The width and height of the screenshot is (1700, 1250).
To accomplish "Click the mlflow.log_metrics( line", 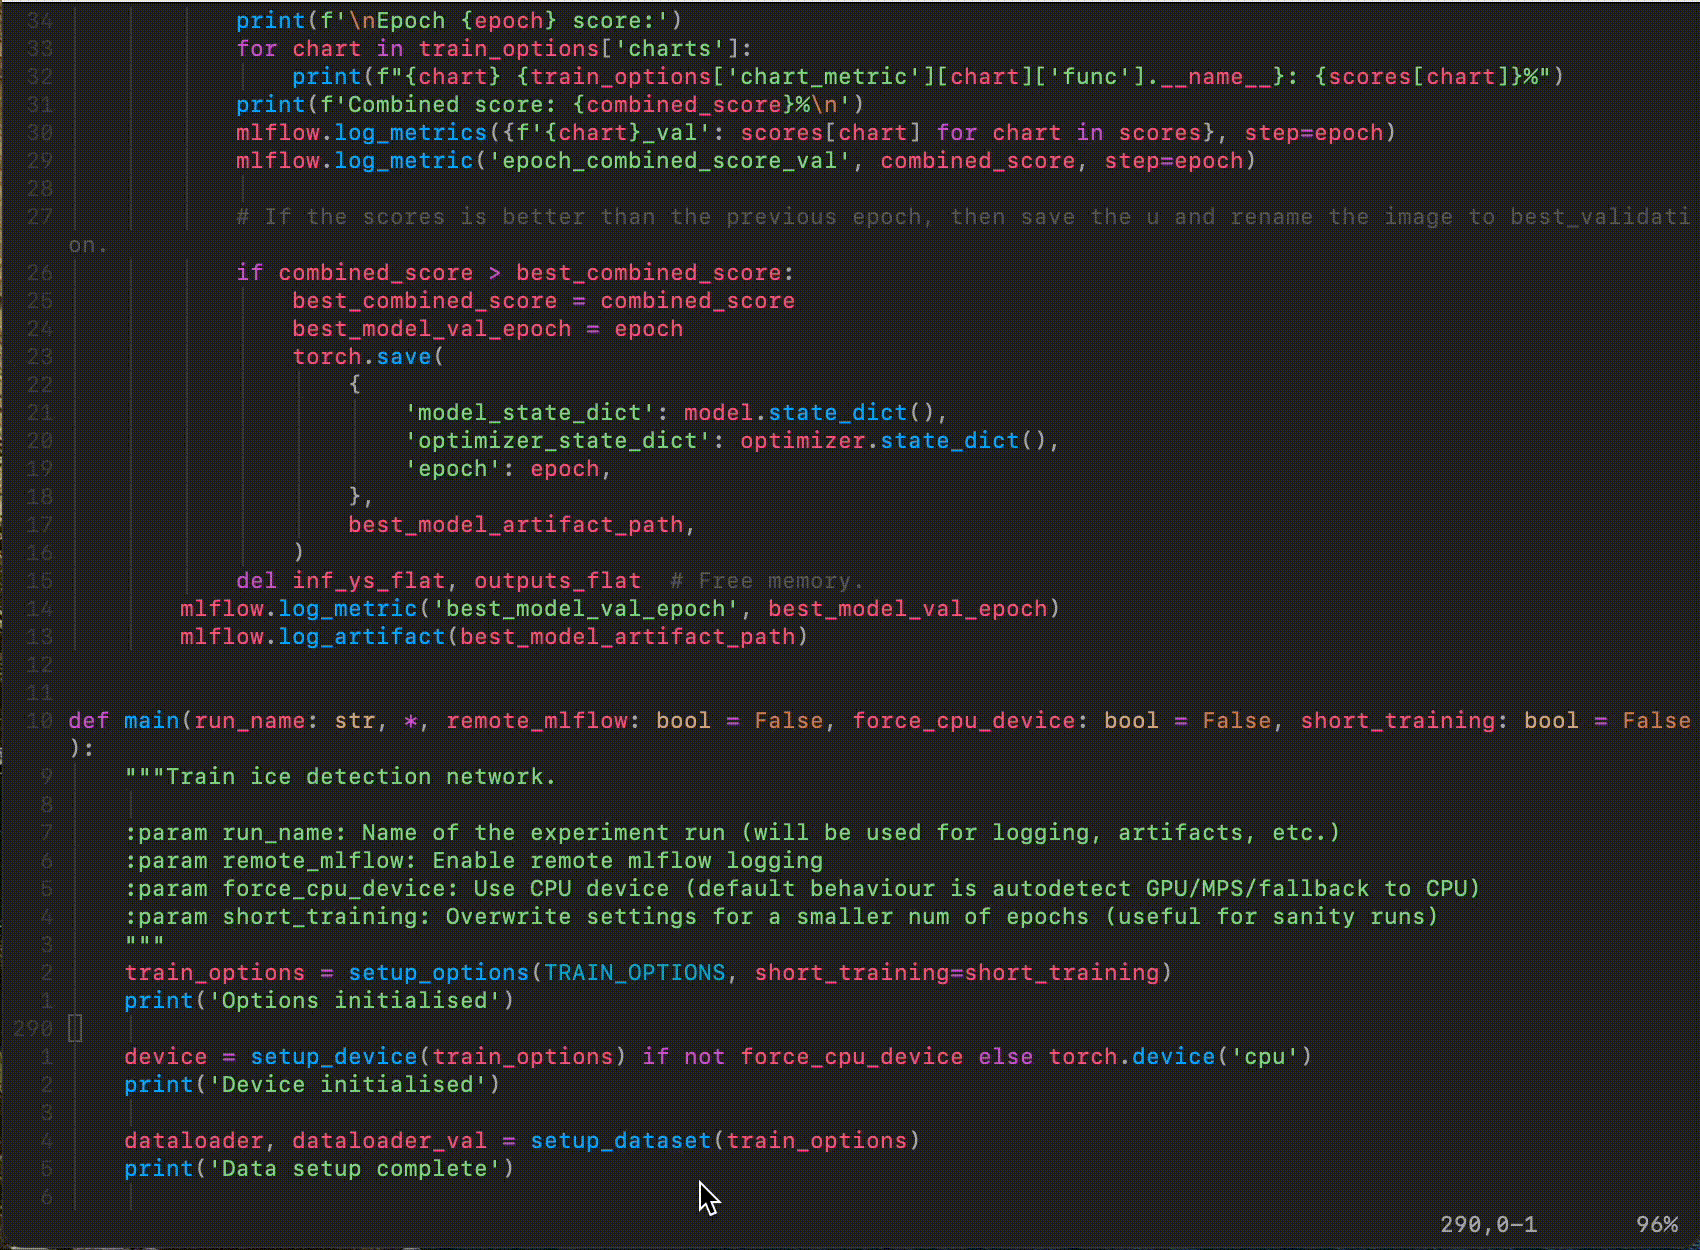I will 815,133.
